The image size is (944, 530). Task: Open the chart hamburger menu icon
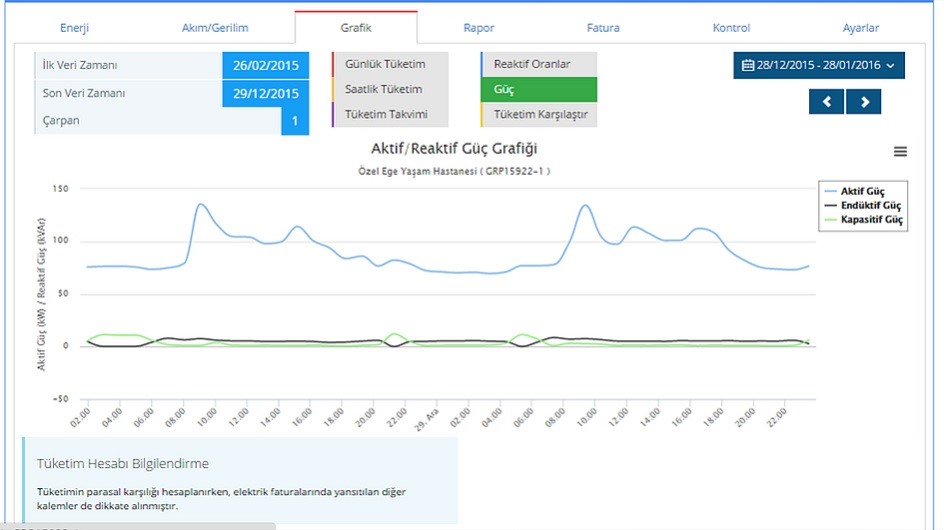[900, 152]
